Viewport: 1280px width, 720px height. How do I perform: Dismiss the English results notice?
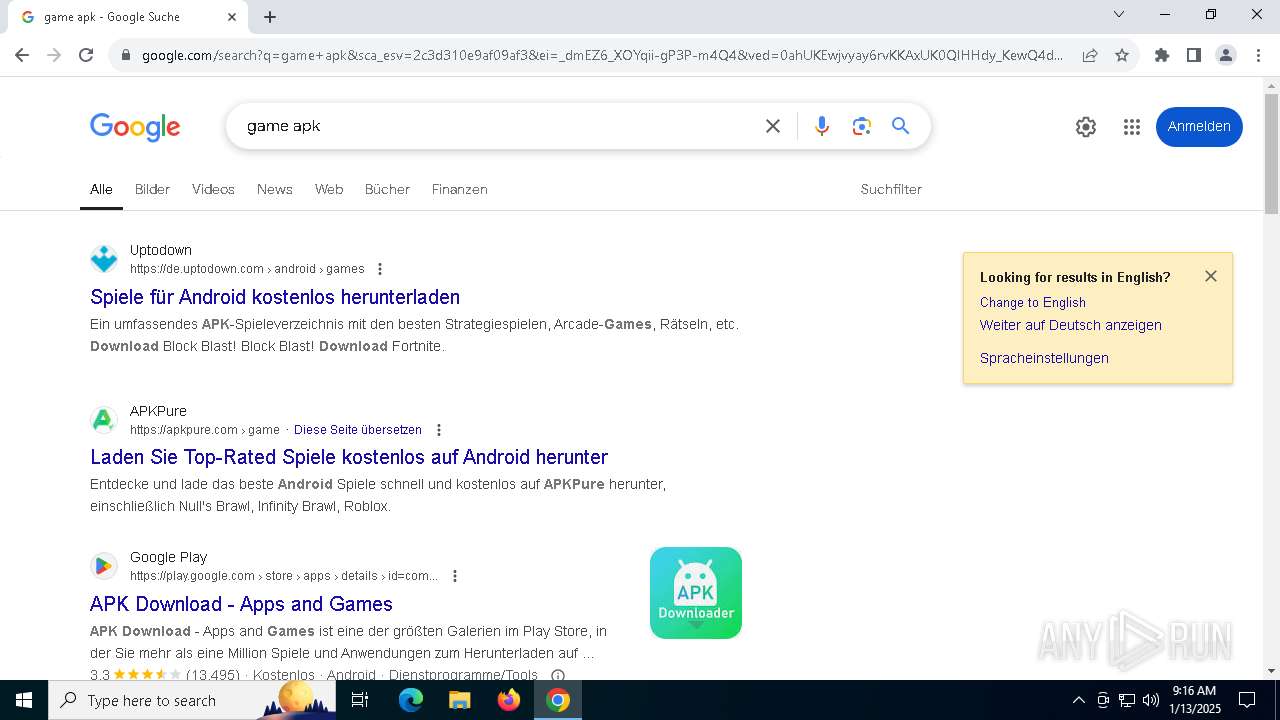(x=1211, y=276)
